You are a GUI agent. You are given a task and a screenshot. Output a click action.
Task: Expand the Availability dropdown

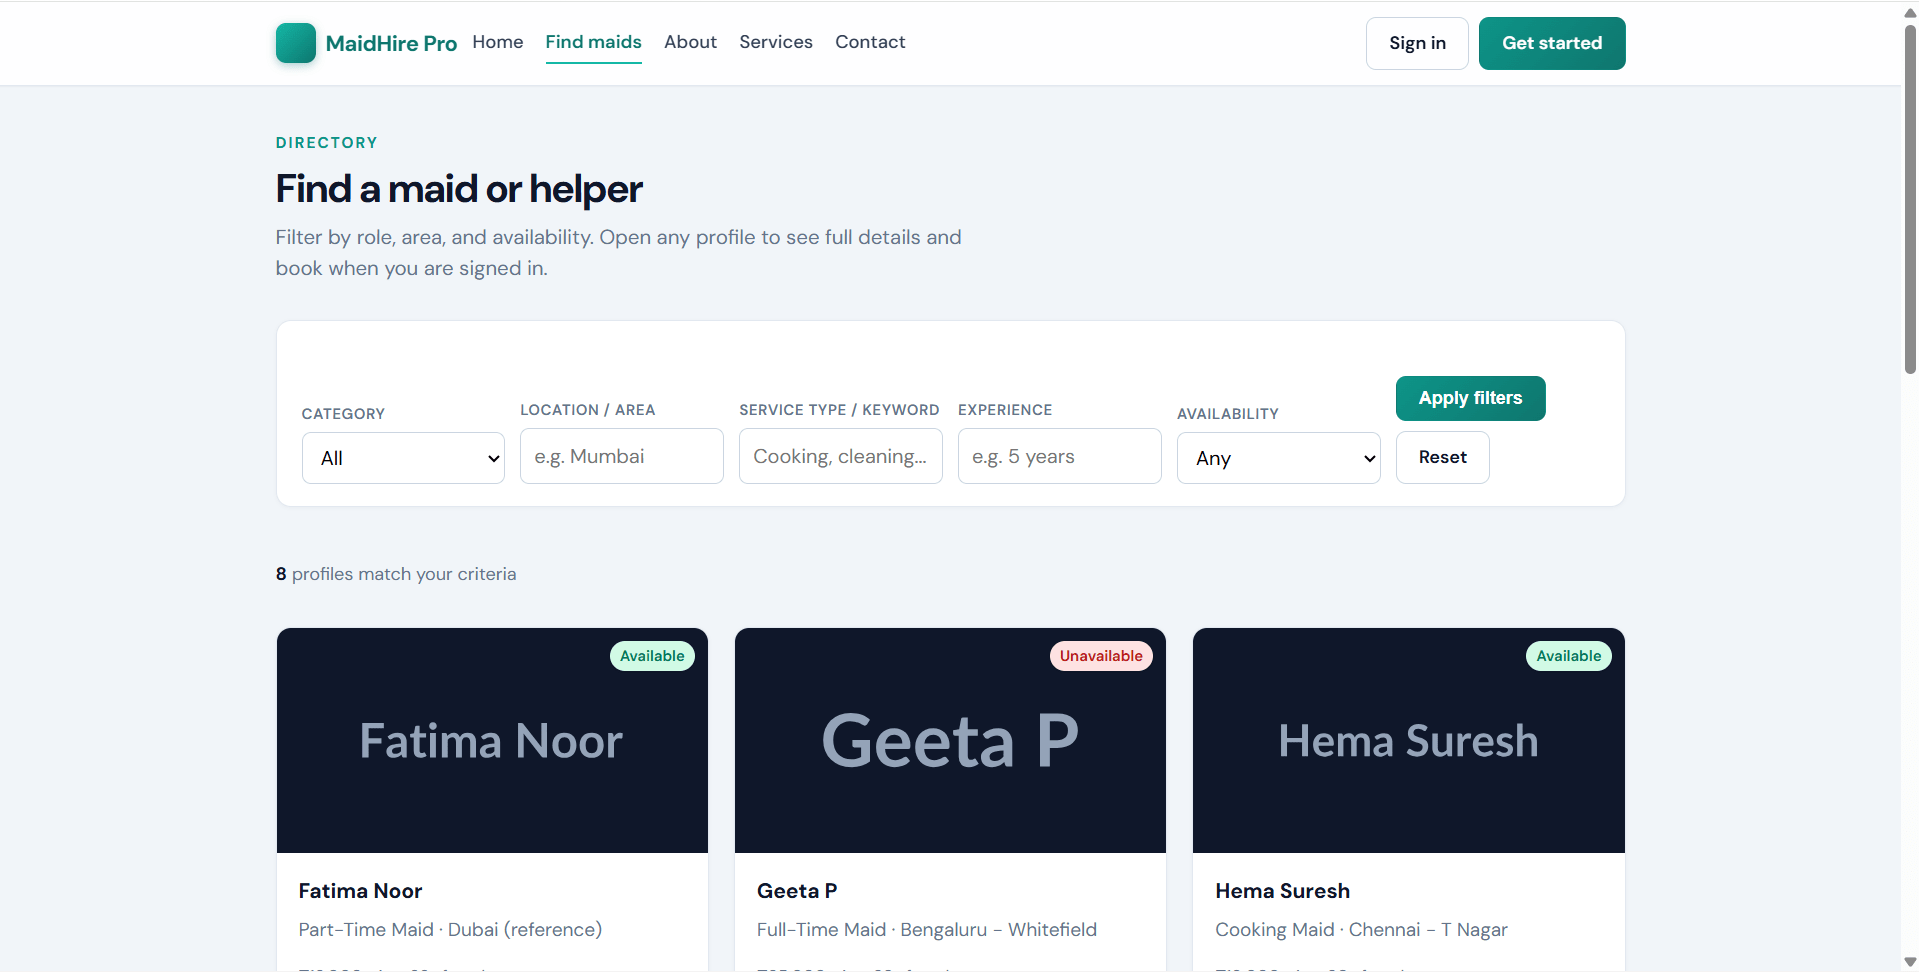click(x=1278, y=458)
